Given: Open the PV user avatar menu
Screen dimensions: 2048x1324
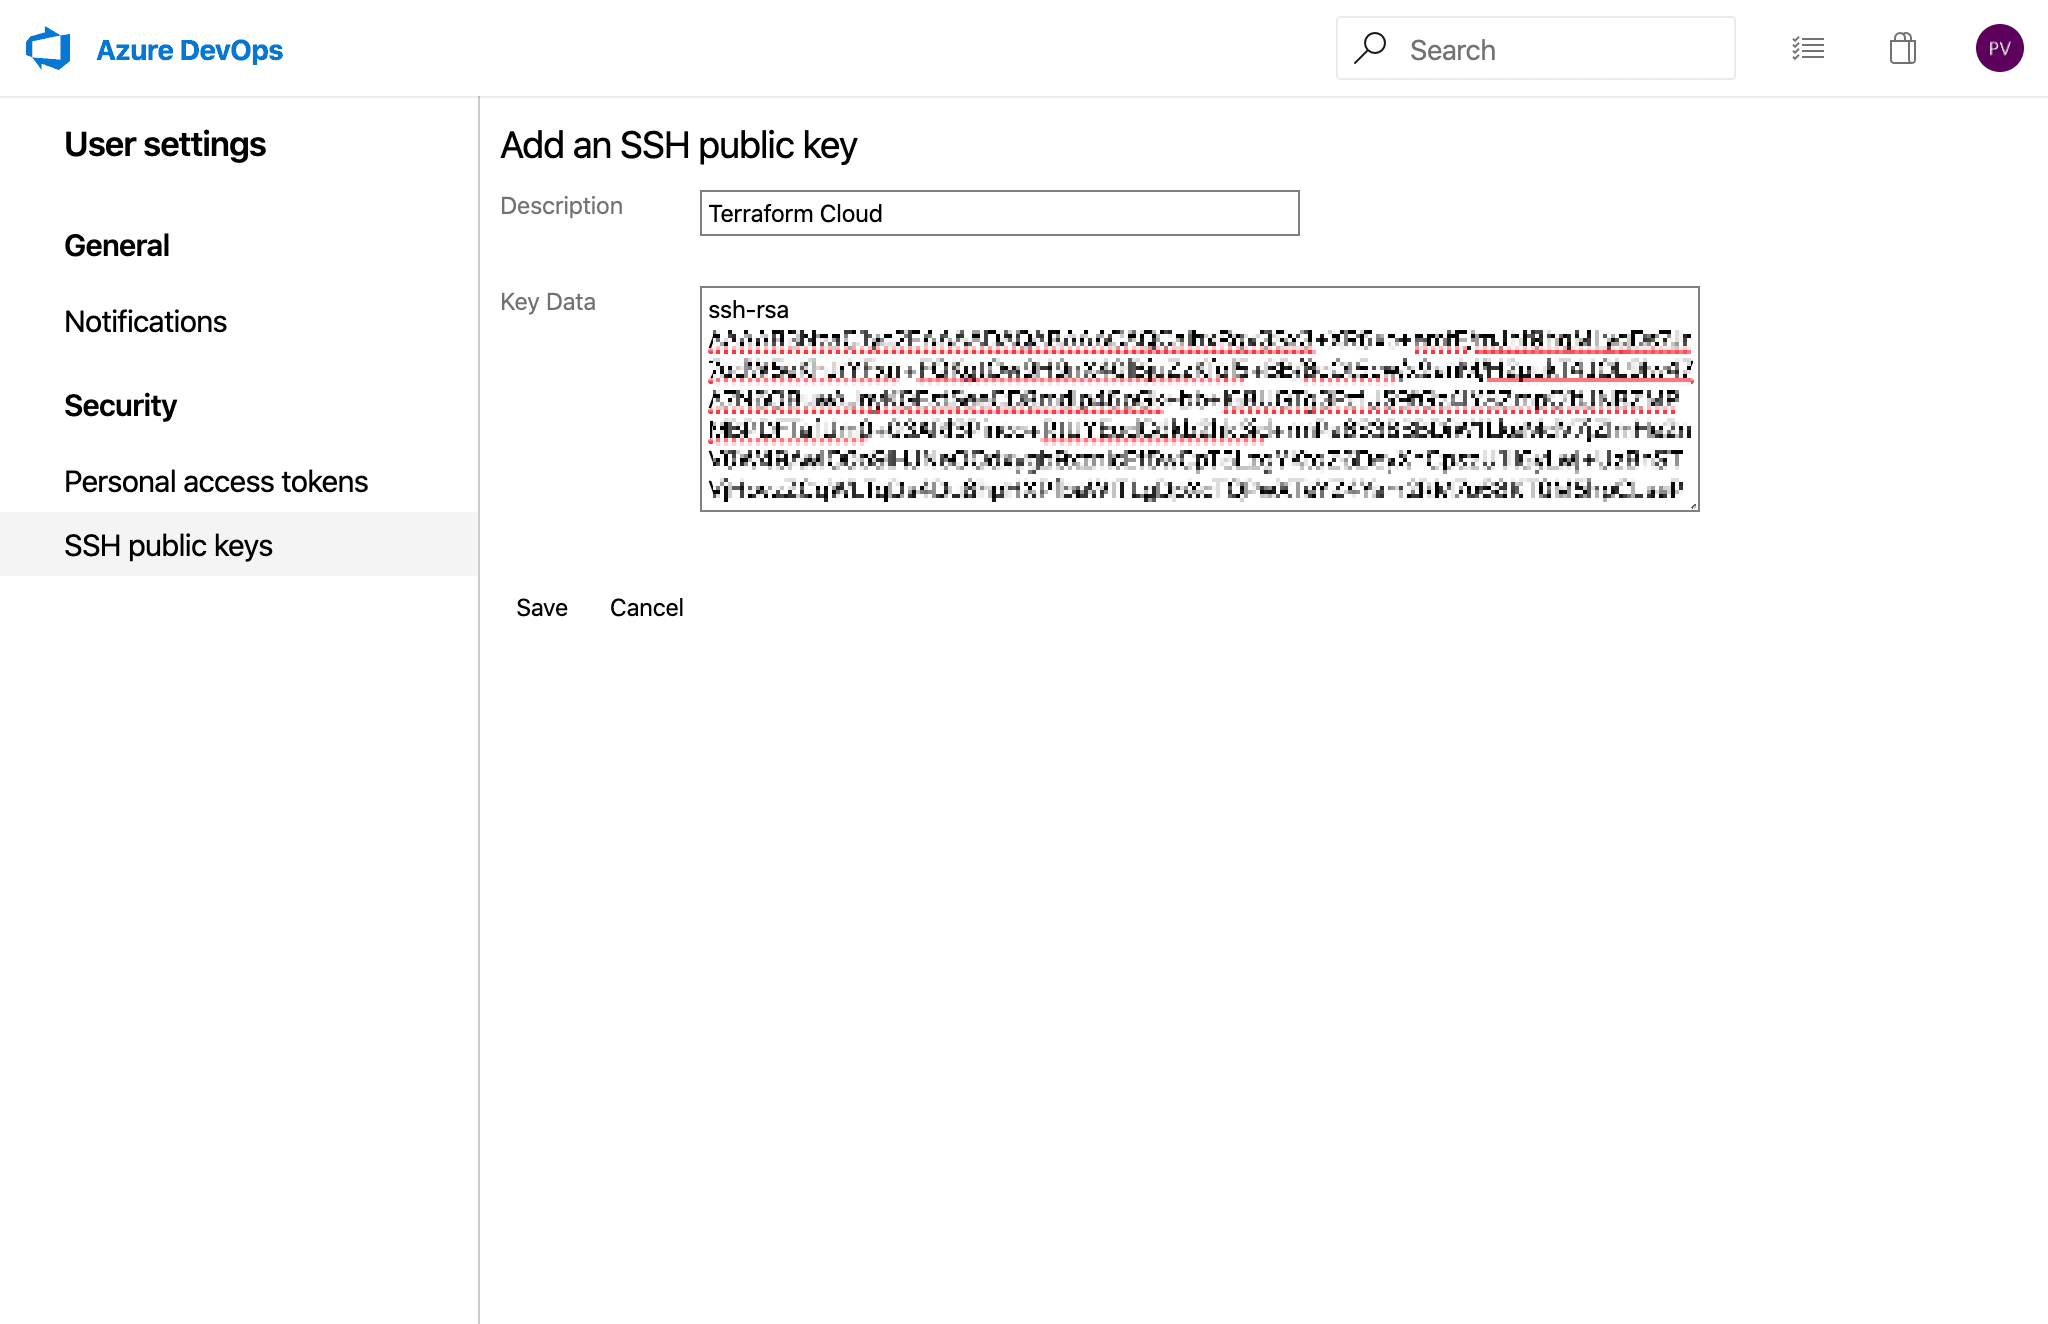Looking at the screenshot, I should click(1999, 48).
